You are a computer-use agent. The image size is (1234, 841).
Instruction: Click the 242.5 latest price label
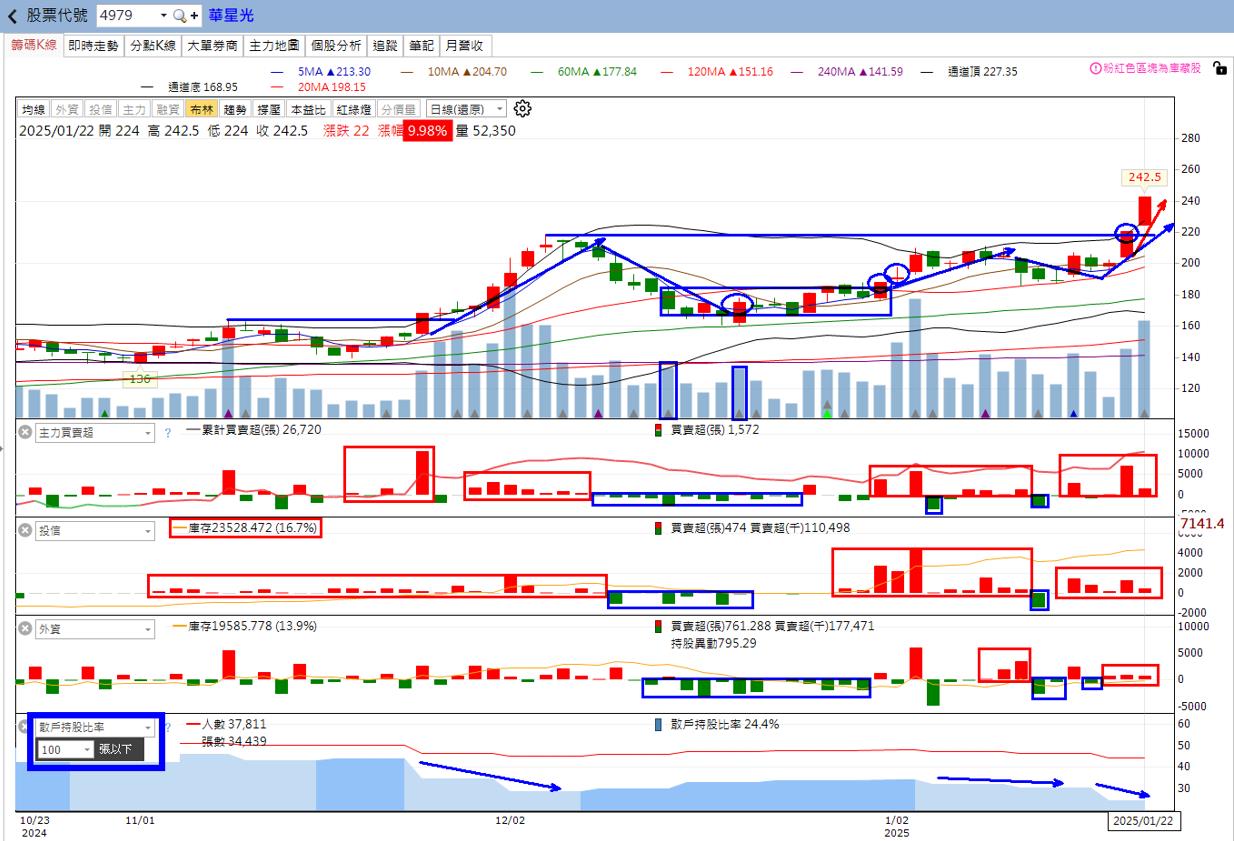point(1145,177)
